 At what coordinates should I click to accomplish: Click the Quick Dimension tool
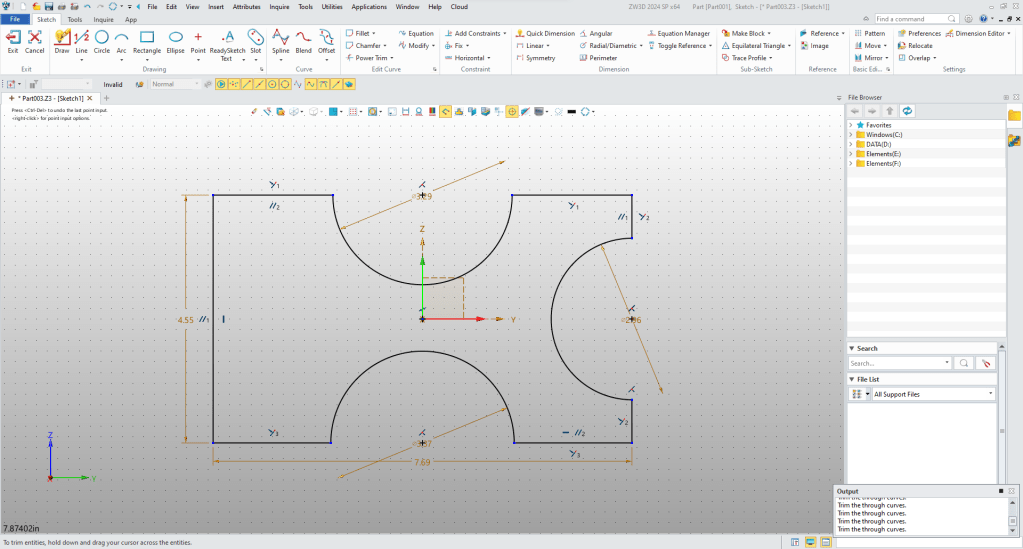coord(545,33)
